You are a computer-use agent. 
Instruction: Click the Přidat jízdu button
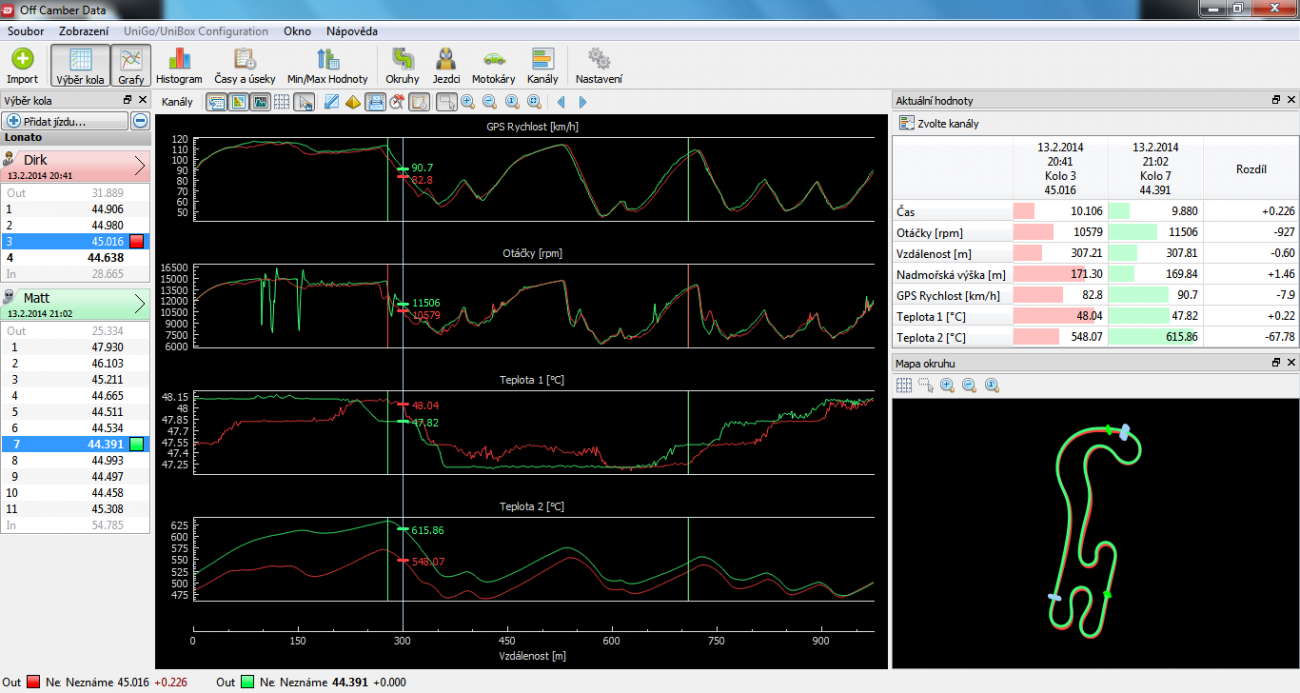coord(66,121)
